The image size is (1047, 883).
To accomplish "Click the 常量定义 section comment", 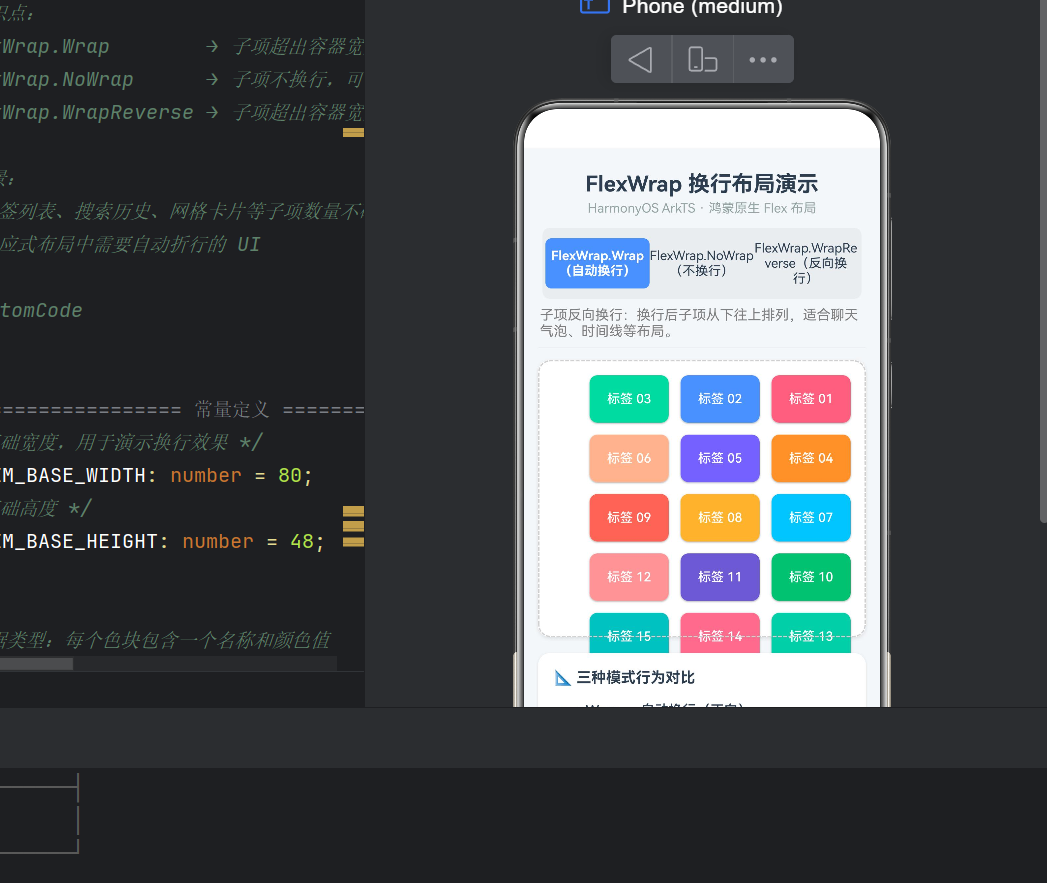I will (232, 409).
